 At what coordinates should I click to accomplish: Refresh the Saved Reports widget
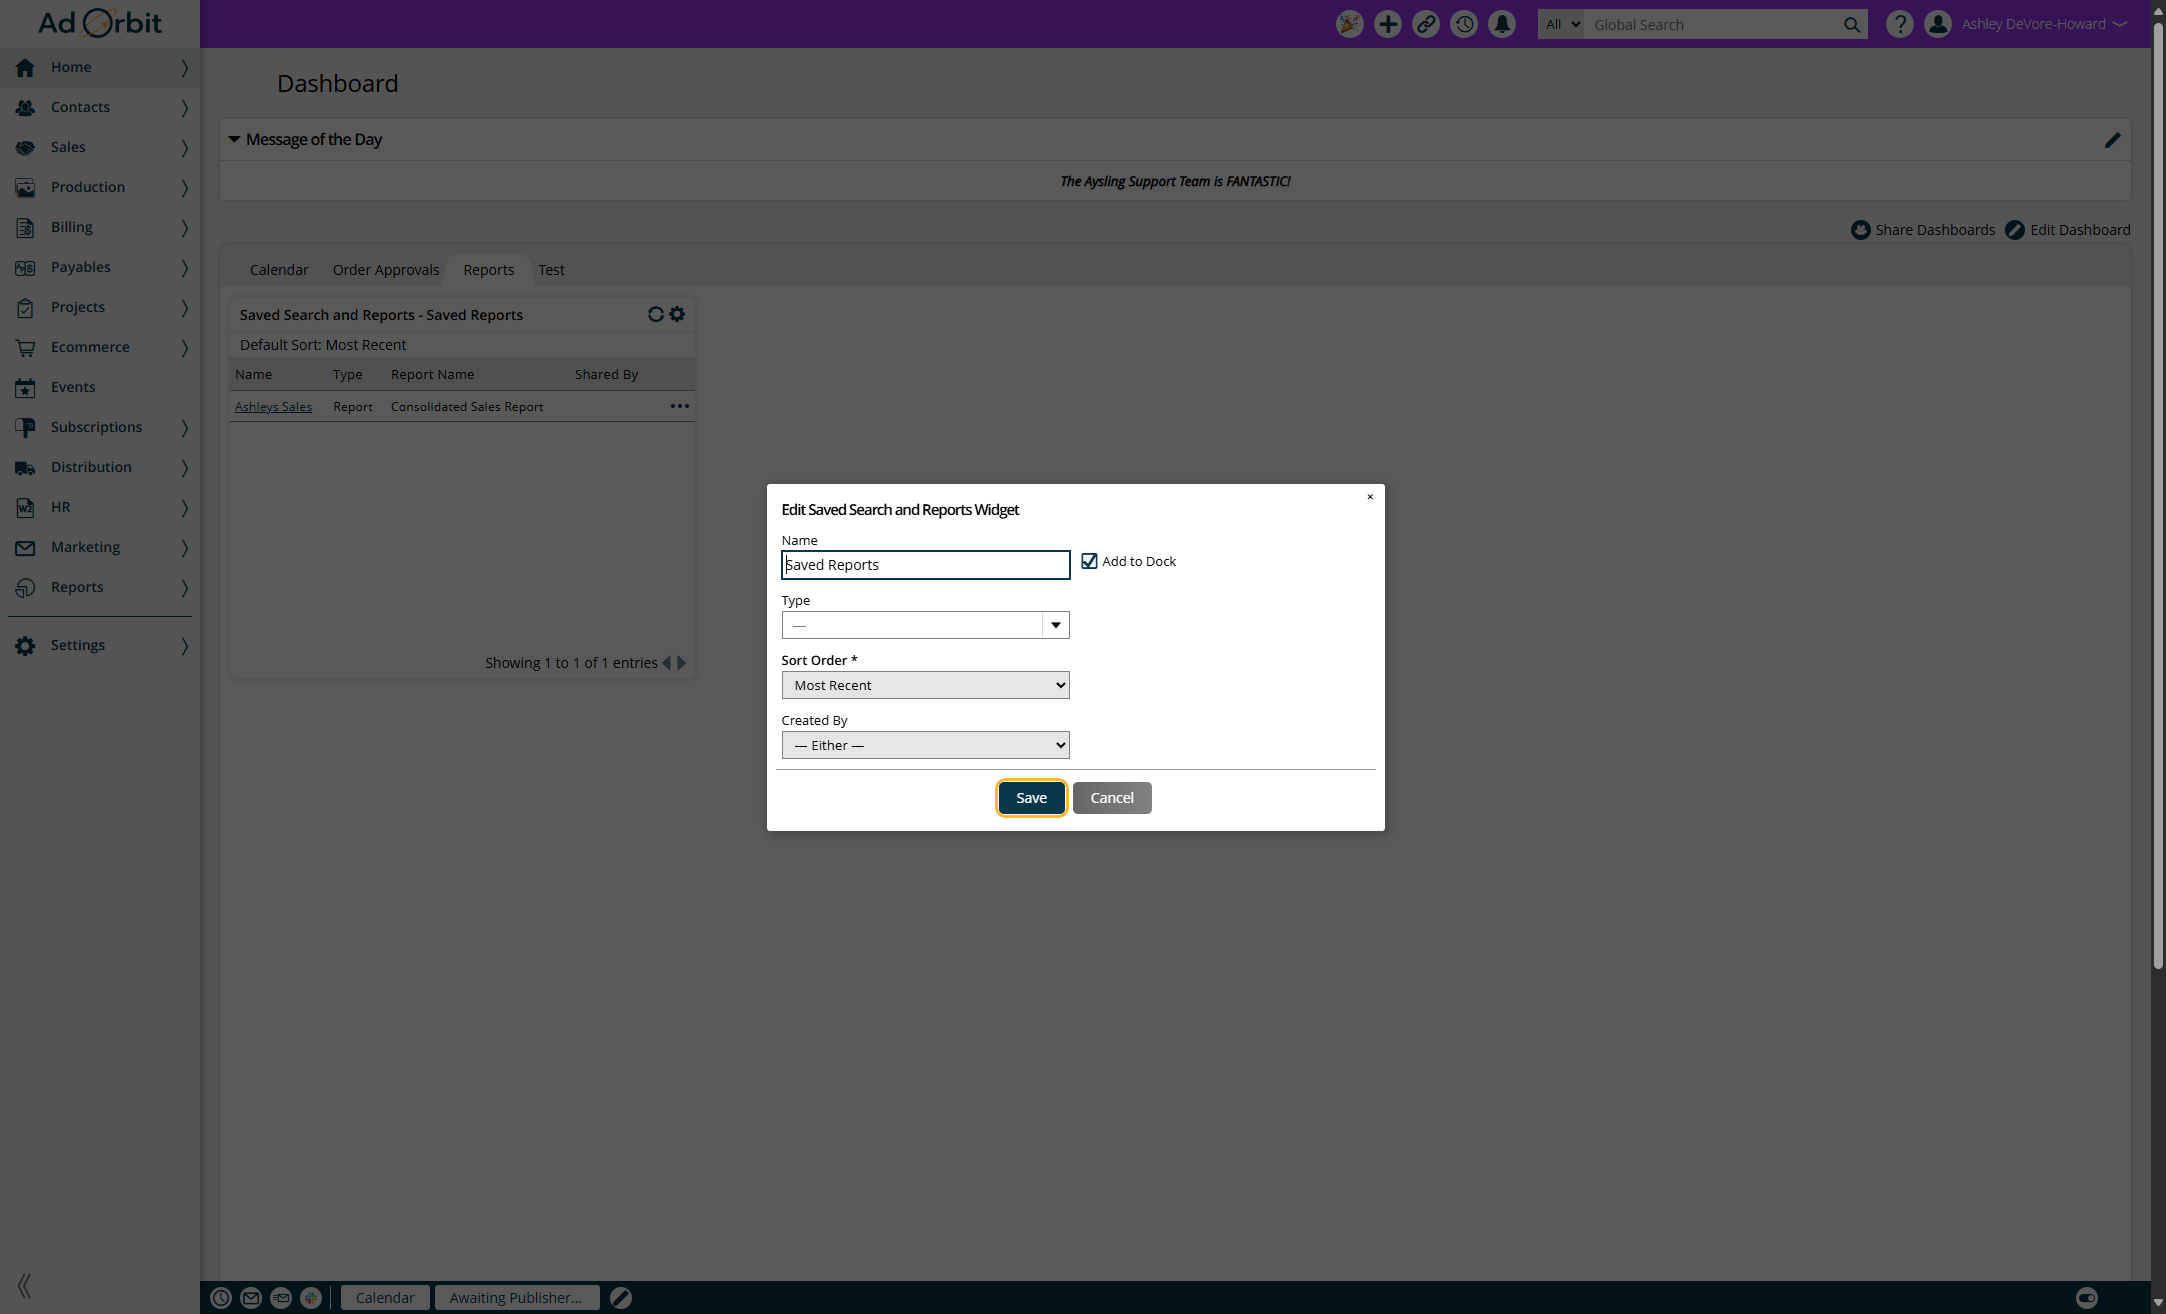pos(655,314)
